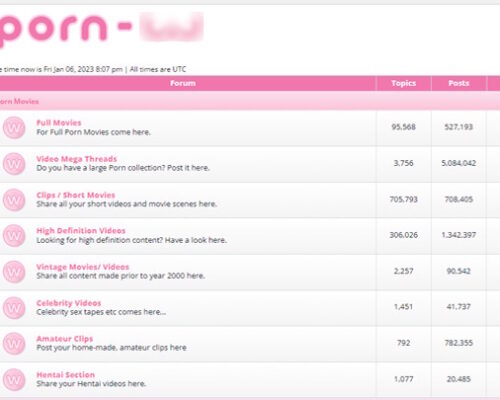500x400 pixels.
Task: Click the current time text Fri Jan 06, 2023
Action: click(83, 69)
